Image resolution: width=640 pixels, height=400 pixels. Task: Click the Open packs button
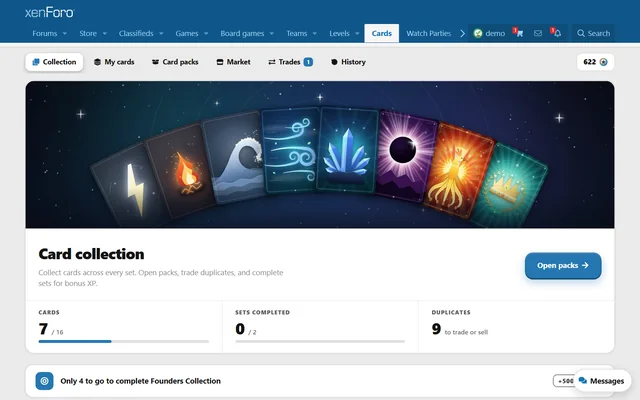(x=563, y=266)
